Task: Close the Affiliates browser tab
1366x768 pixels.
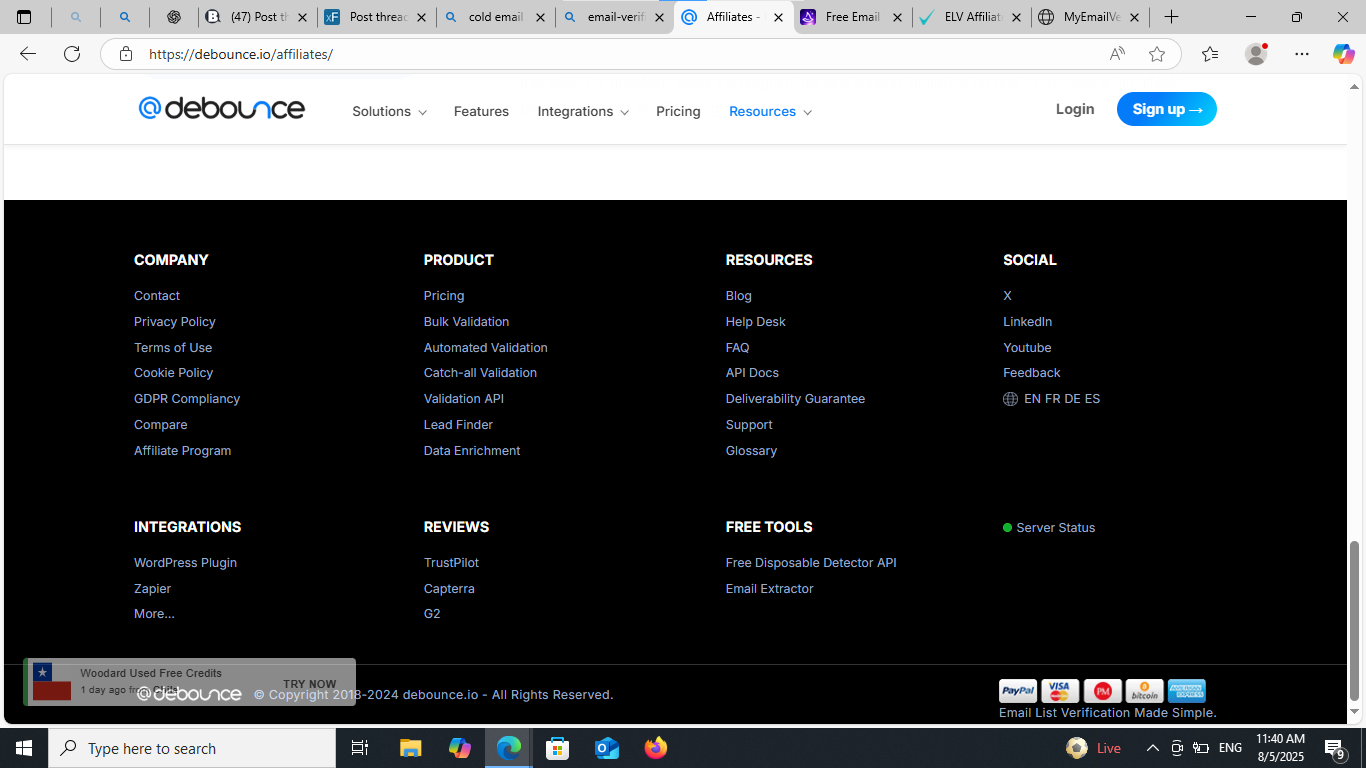Action: coord(778,17)
